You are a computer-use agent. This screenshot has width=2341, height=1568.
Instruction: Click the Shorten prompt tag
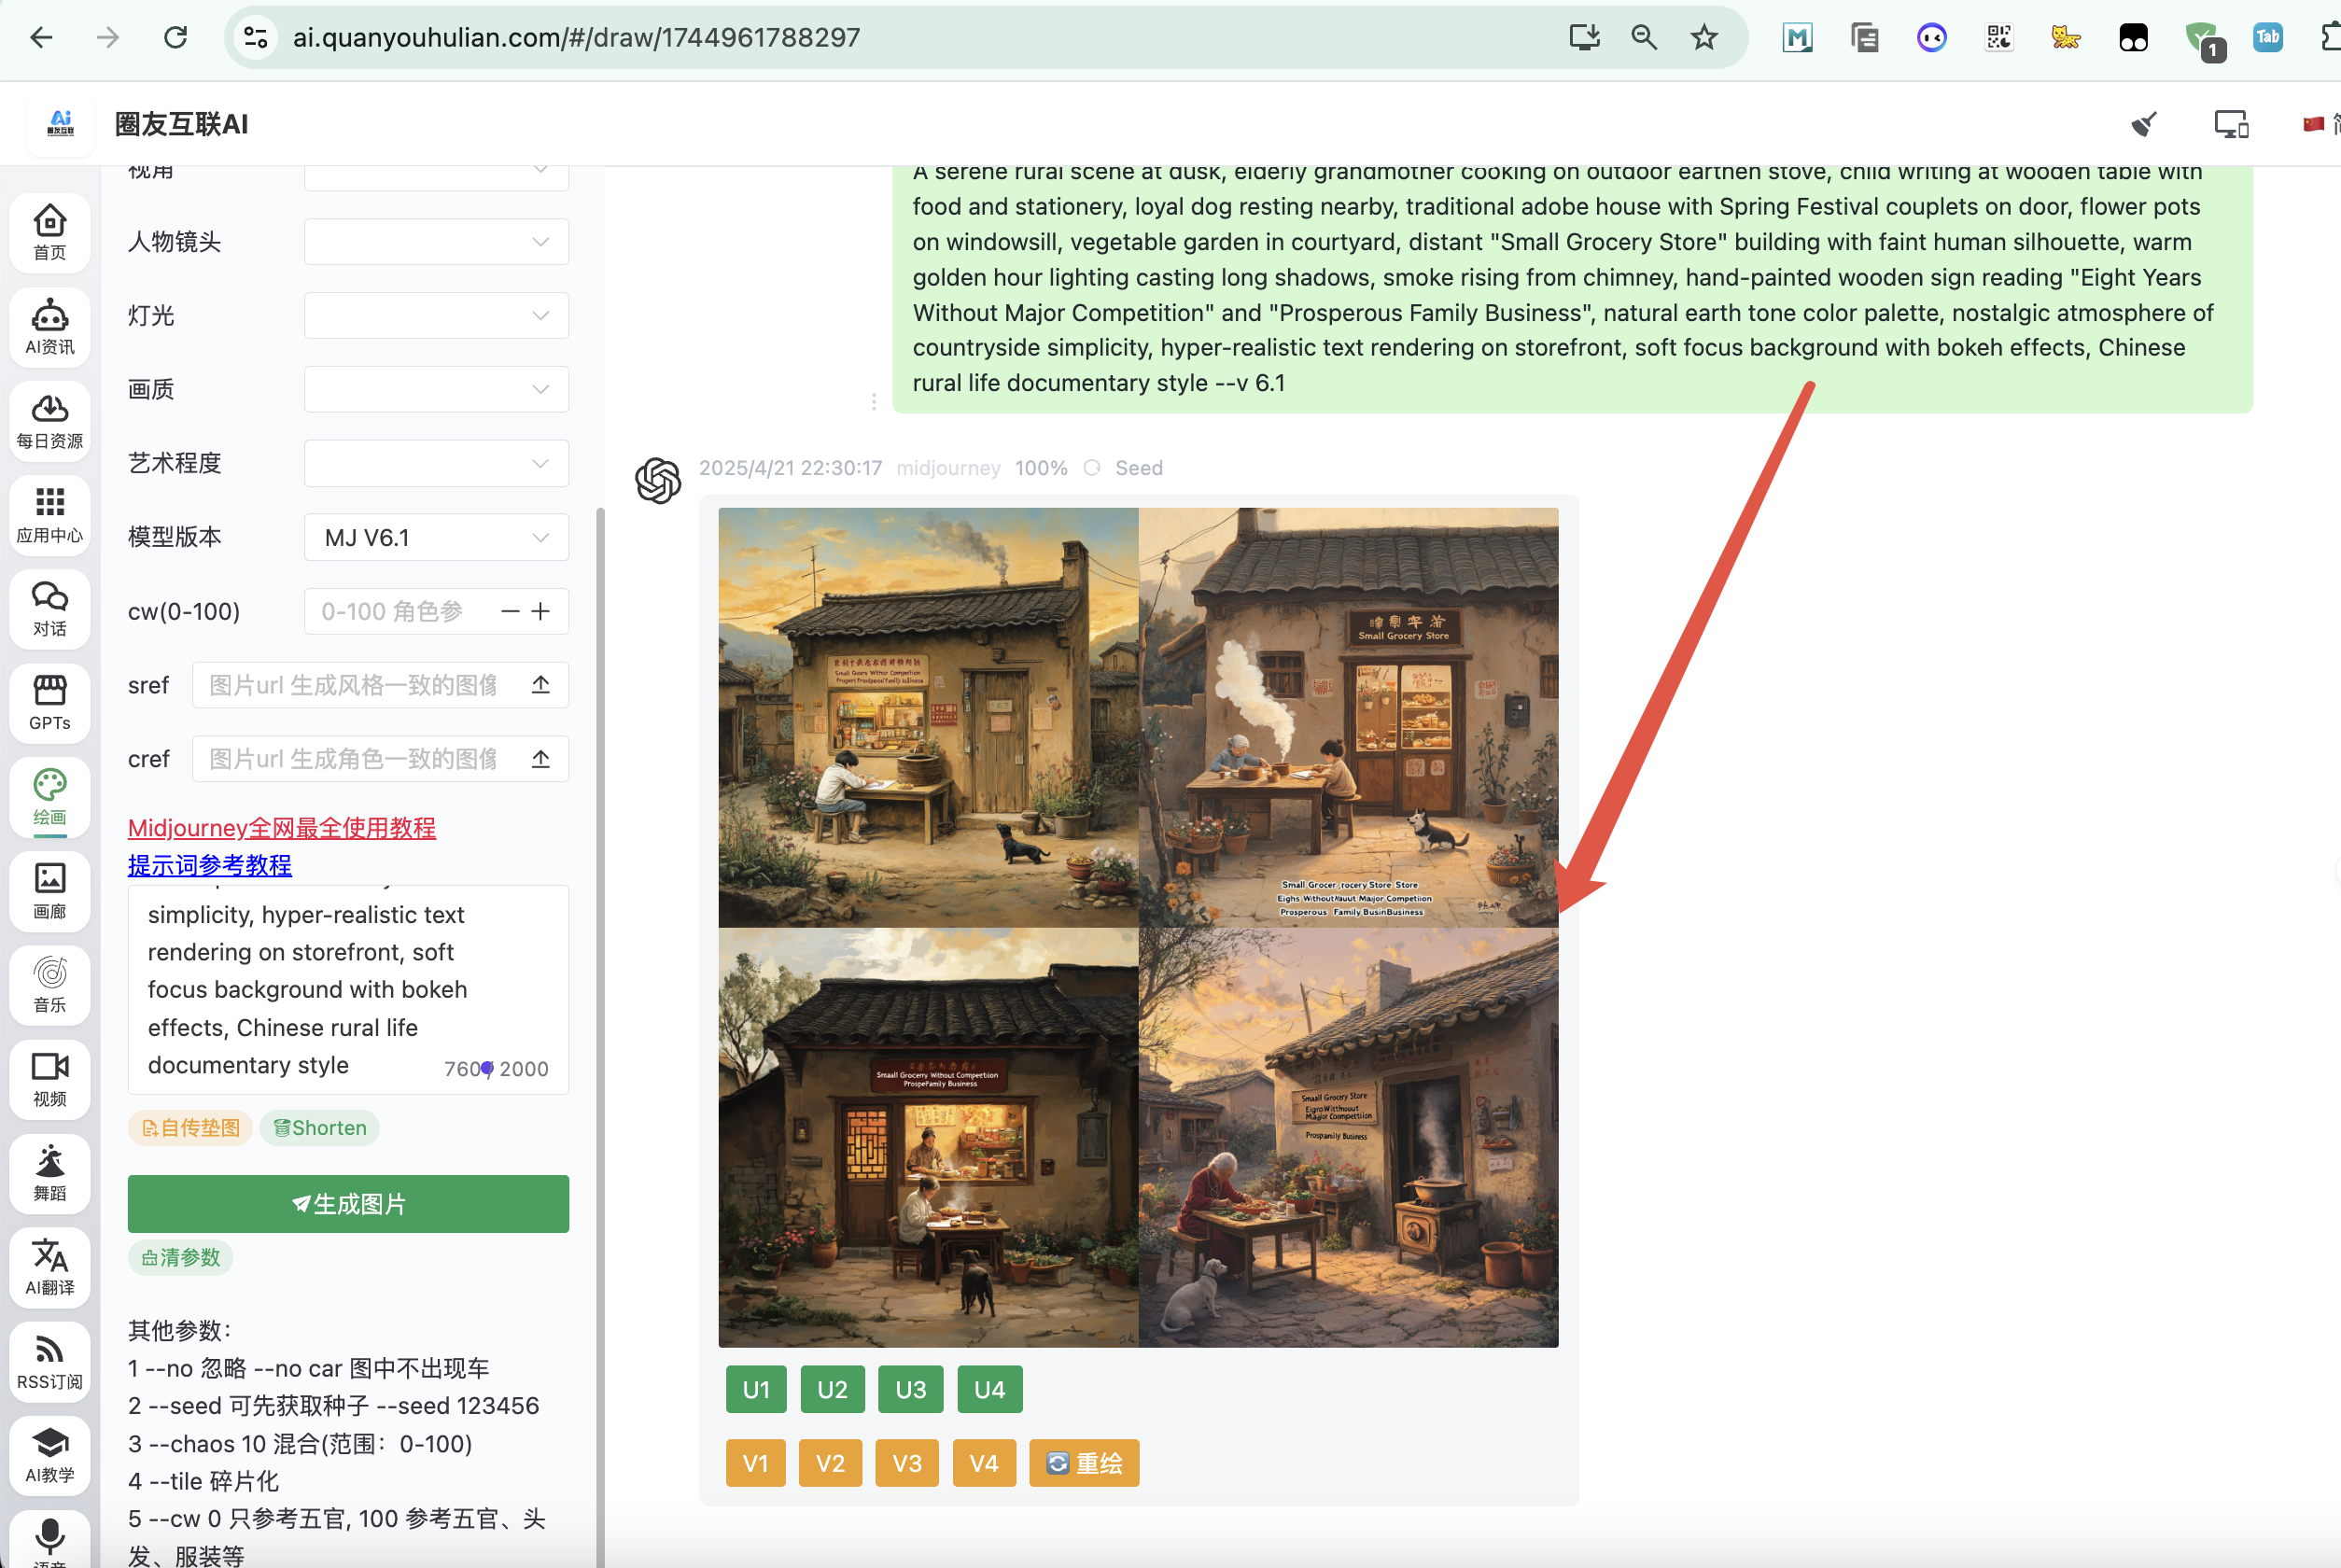pos(320,1128)
